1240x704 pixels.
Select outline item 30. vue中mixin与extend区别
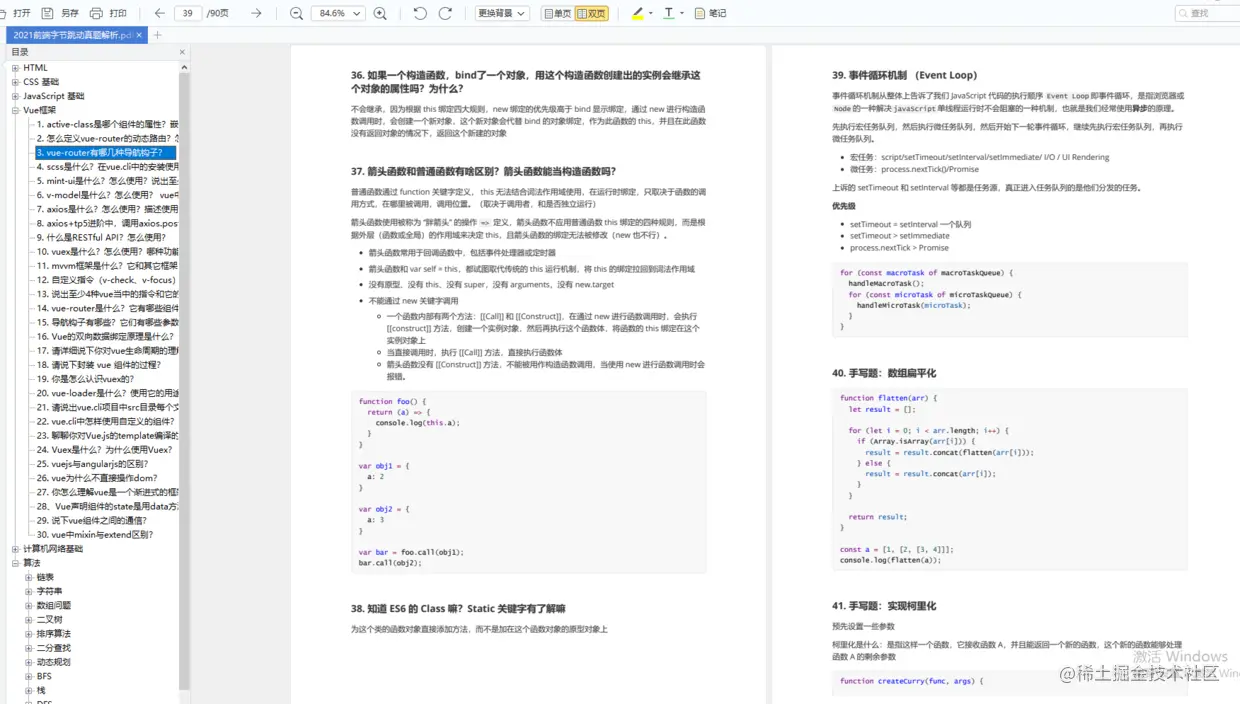tap(95, 534)
